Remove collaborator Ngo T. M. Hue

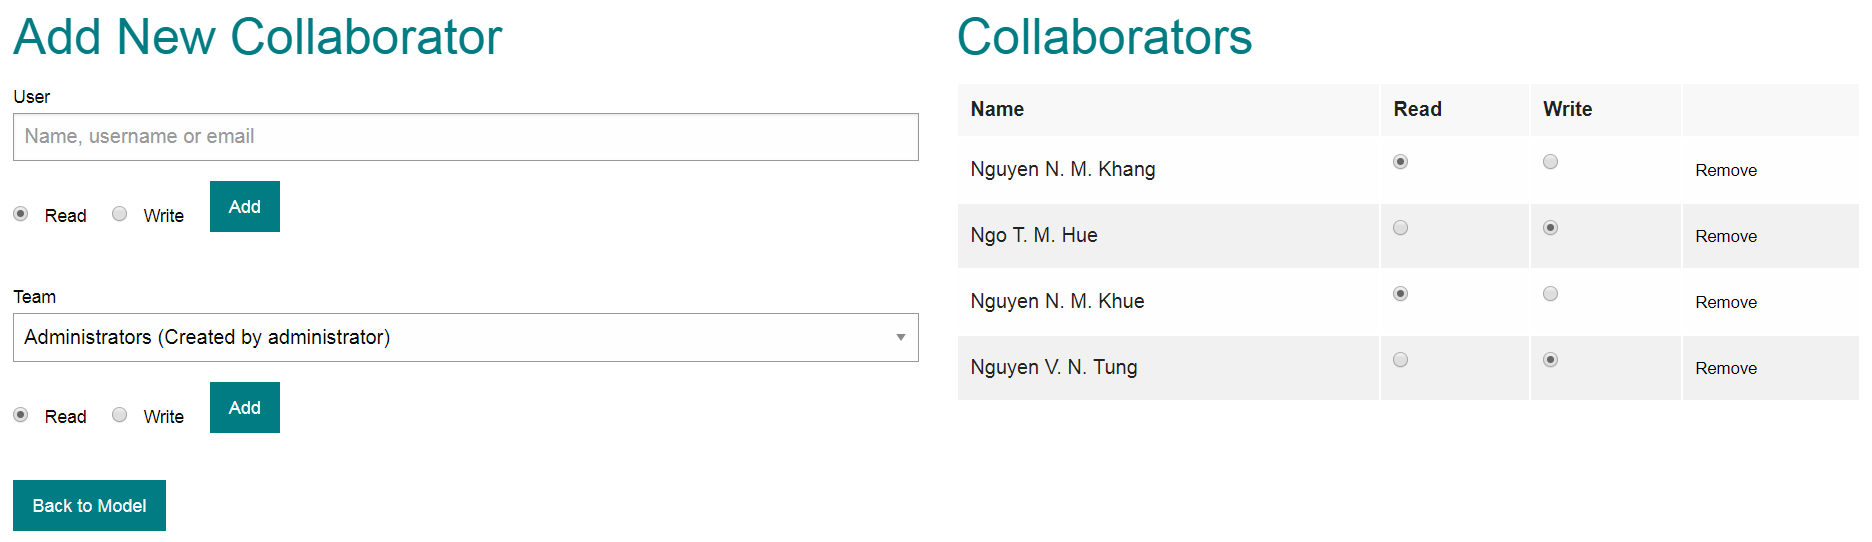[1725, 237]
